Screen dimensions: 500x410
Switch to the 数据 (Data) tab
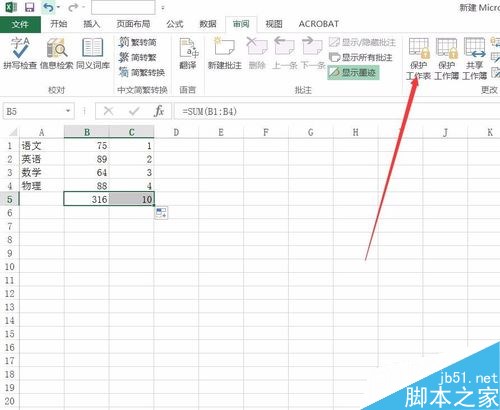pos(208,24)
